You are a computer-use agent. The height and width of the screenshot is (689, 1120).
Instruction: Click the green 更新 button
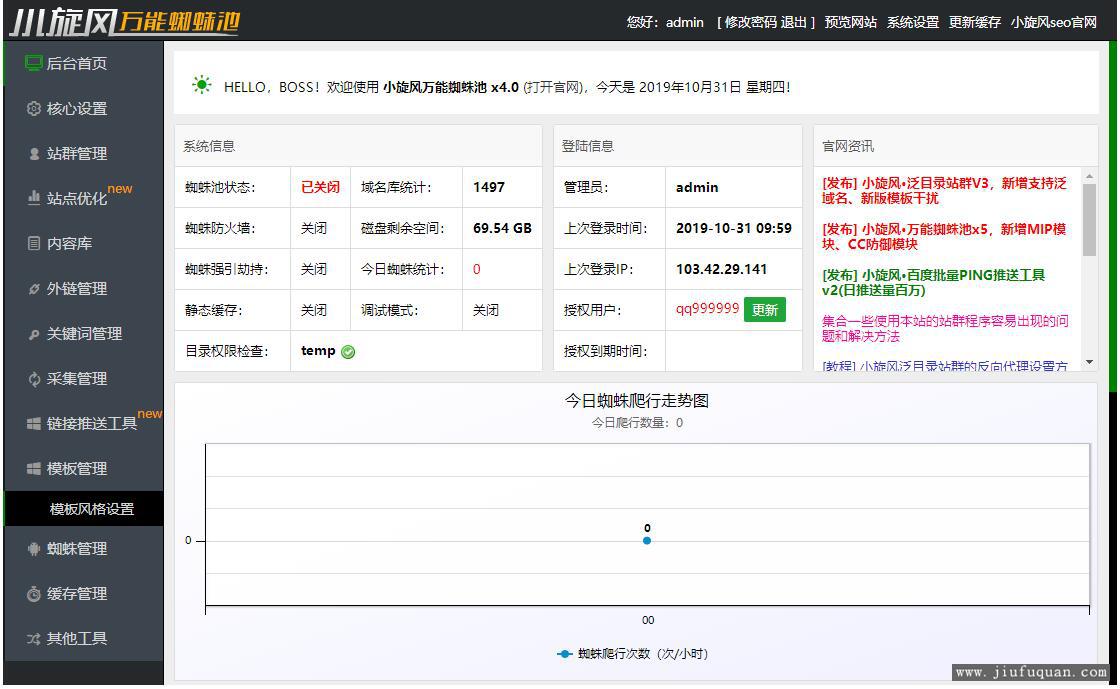[x=764, y=310]
